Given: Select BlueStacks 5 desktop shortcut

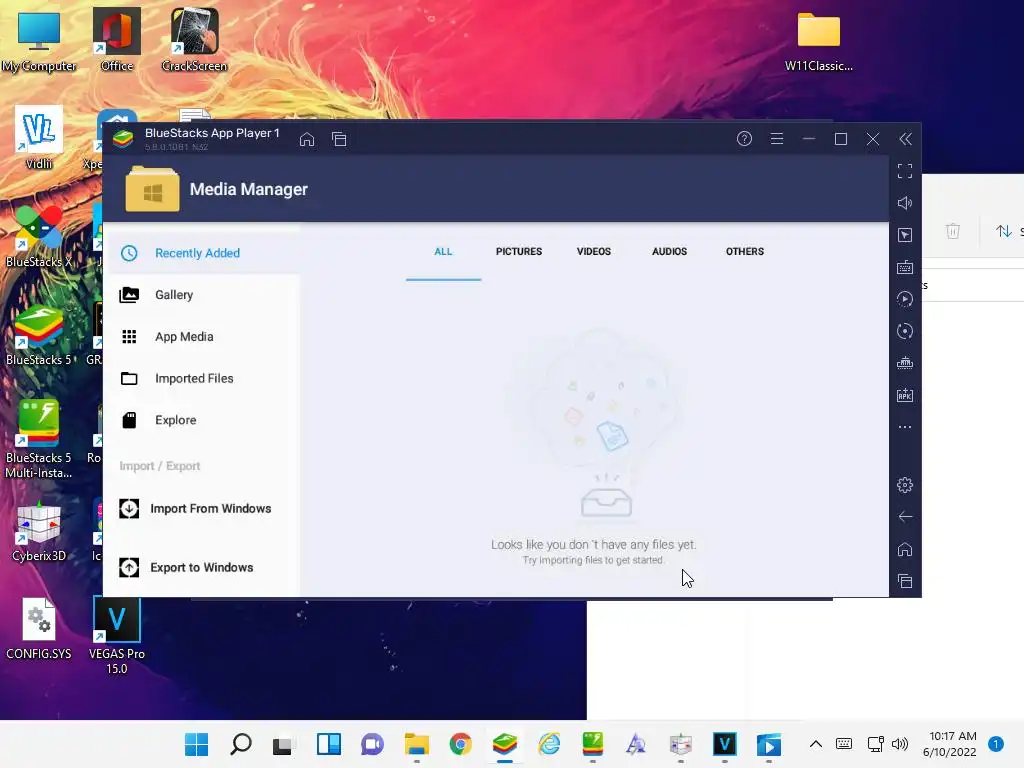Looking at the screenshot, I should tap(39, 336).
